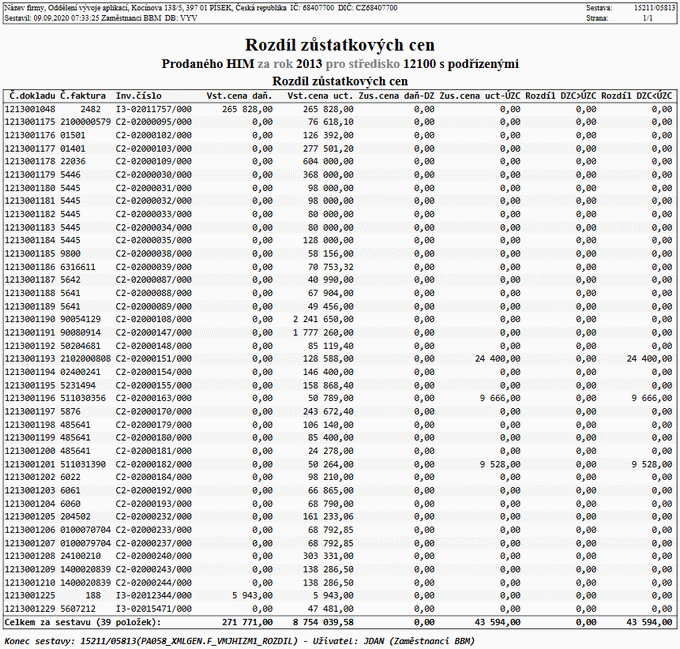
Task: Click invoice number 50204681
Action: pyautogui.click(x=80, y=346)
